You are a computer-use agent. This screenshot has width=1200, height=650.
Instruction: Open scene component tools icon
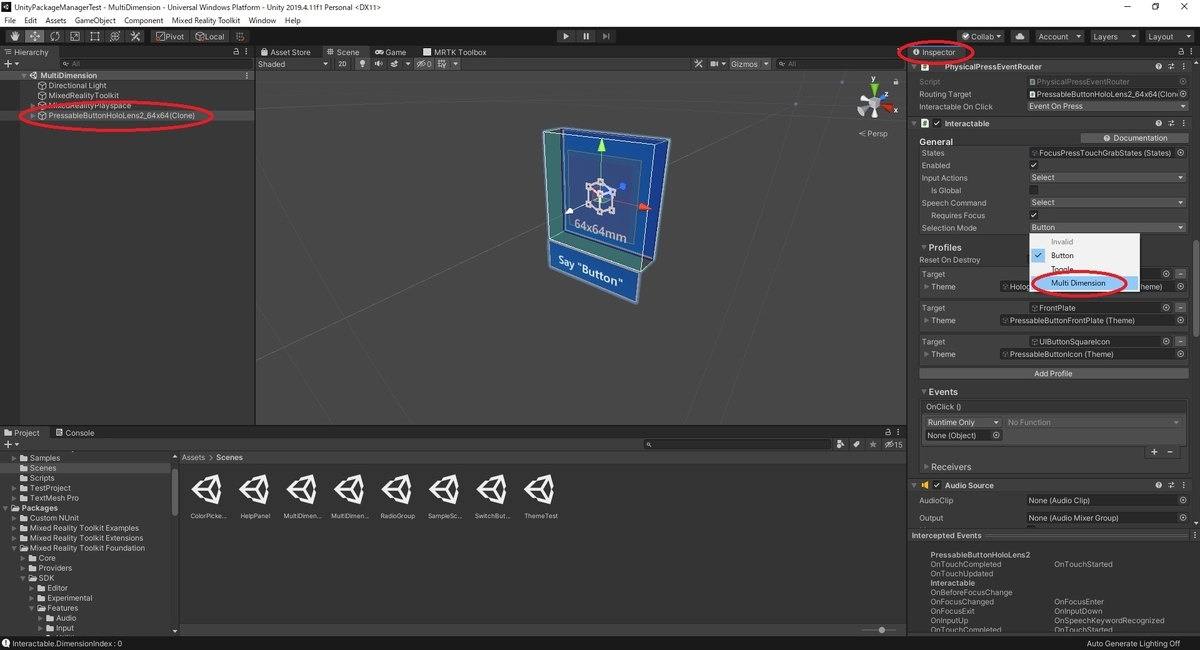click(x=699, y=64)
